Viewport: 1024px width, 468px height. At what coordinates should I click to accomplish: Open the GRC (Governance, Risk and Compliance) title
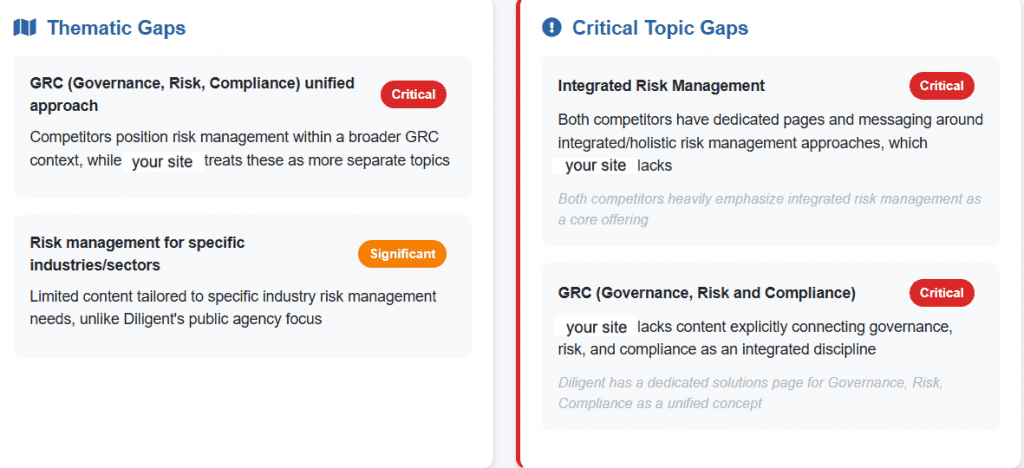tap(706, 293)
